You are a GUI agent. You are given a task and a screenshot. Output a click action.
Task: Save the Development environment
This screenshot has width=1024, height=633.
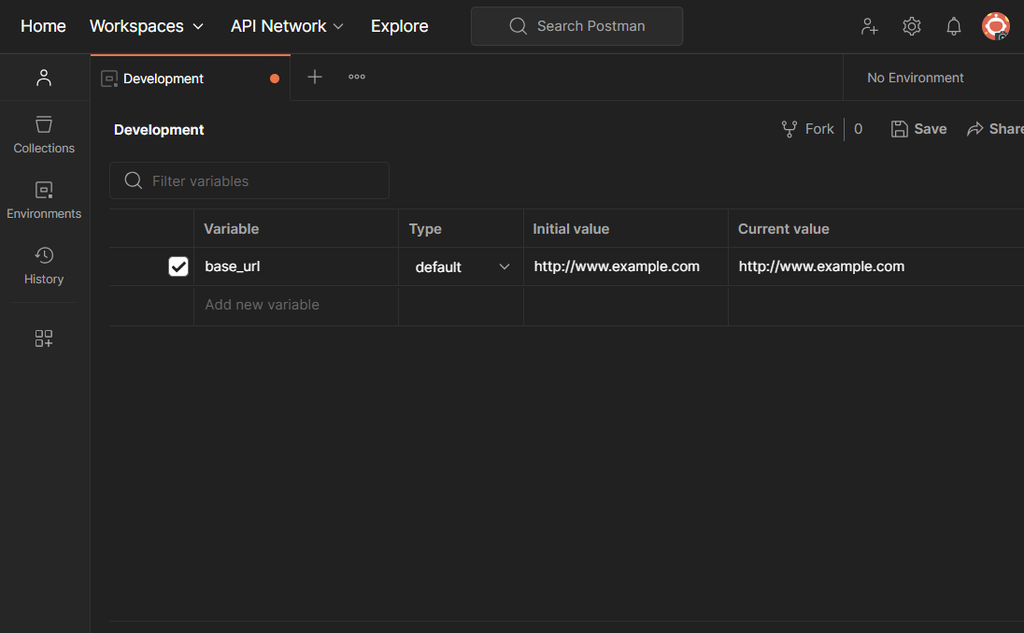pos(919,129)
